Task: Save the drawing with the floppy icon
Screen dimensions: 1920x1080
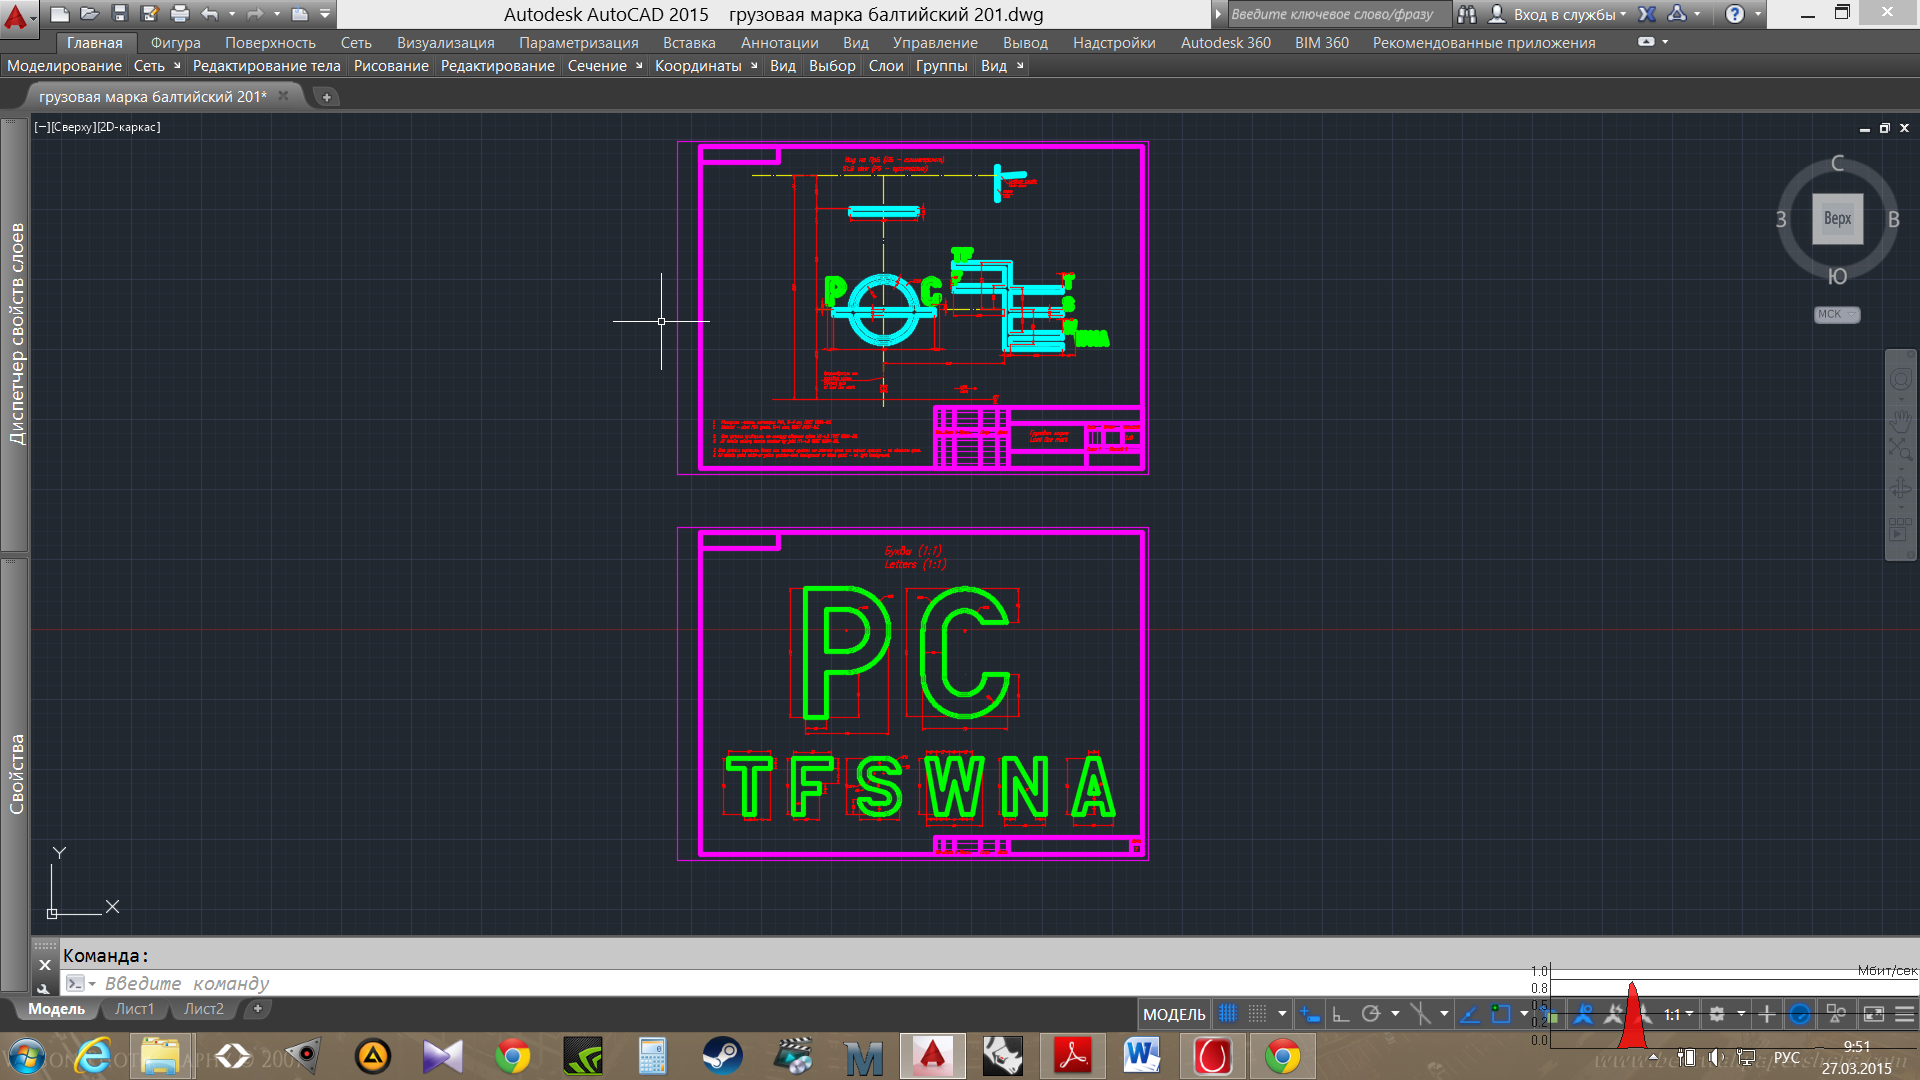Action: click(x=120, y=14)
